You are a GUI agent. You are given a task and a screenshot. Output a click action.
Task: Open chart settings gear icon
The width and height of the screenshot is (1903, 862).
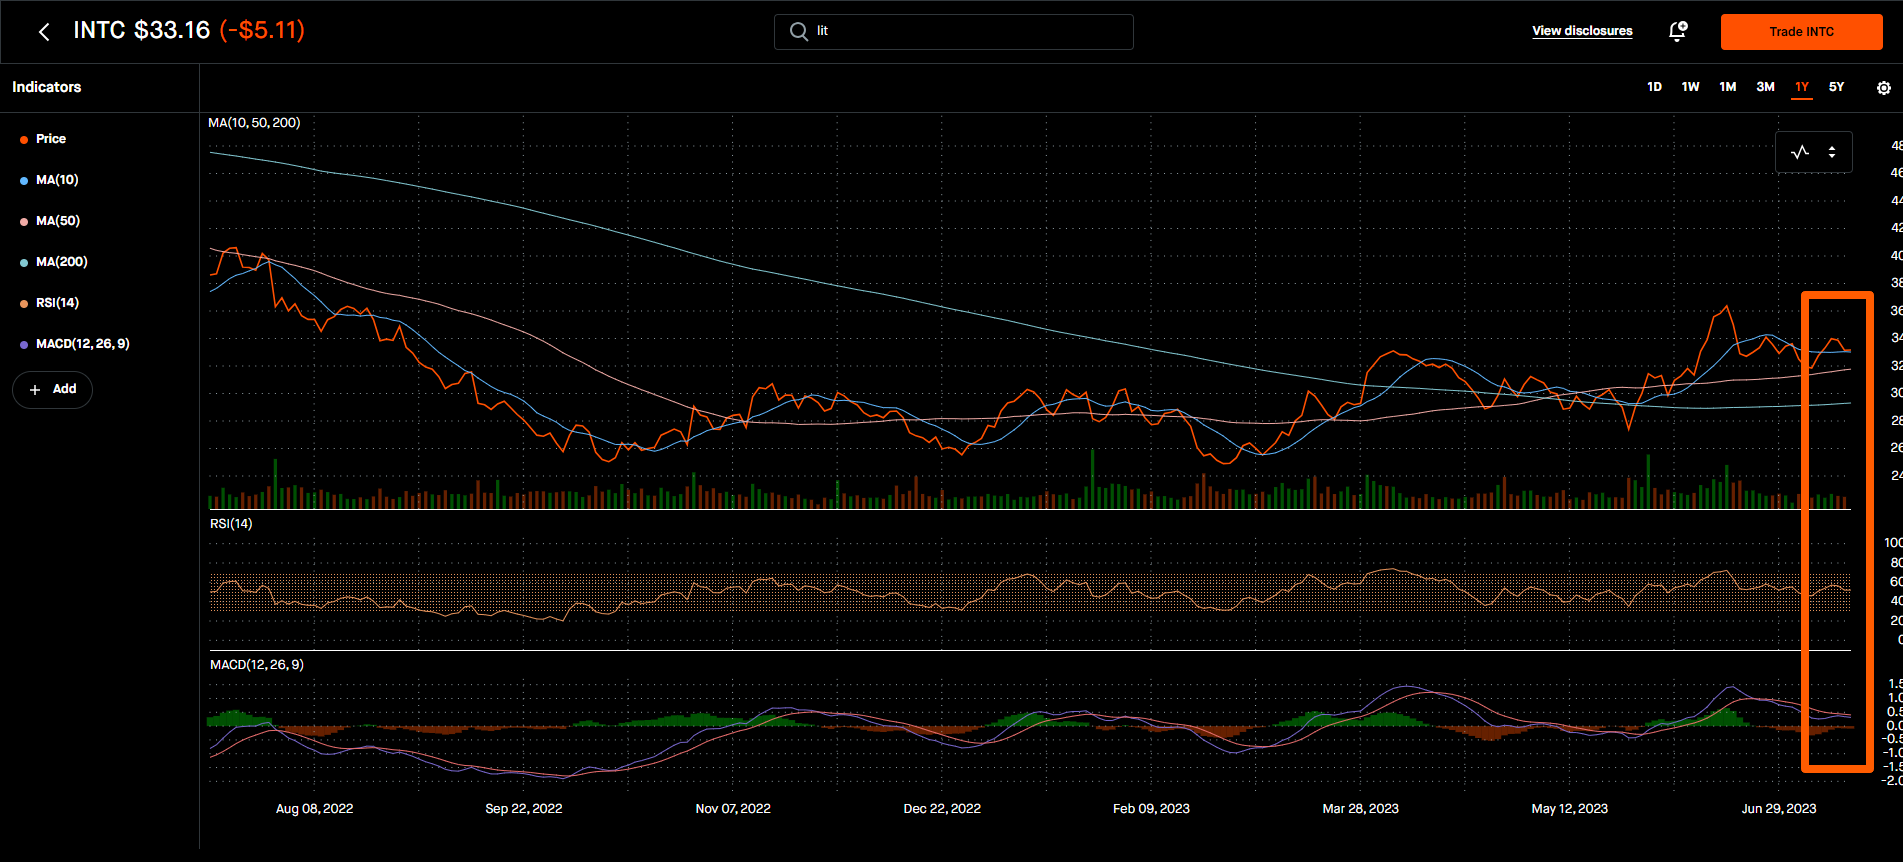(1884, 88)
